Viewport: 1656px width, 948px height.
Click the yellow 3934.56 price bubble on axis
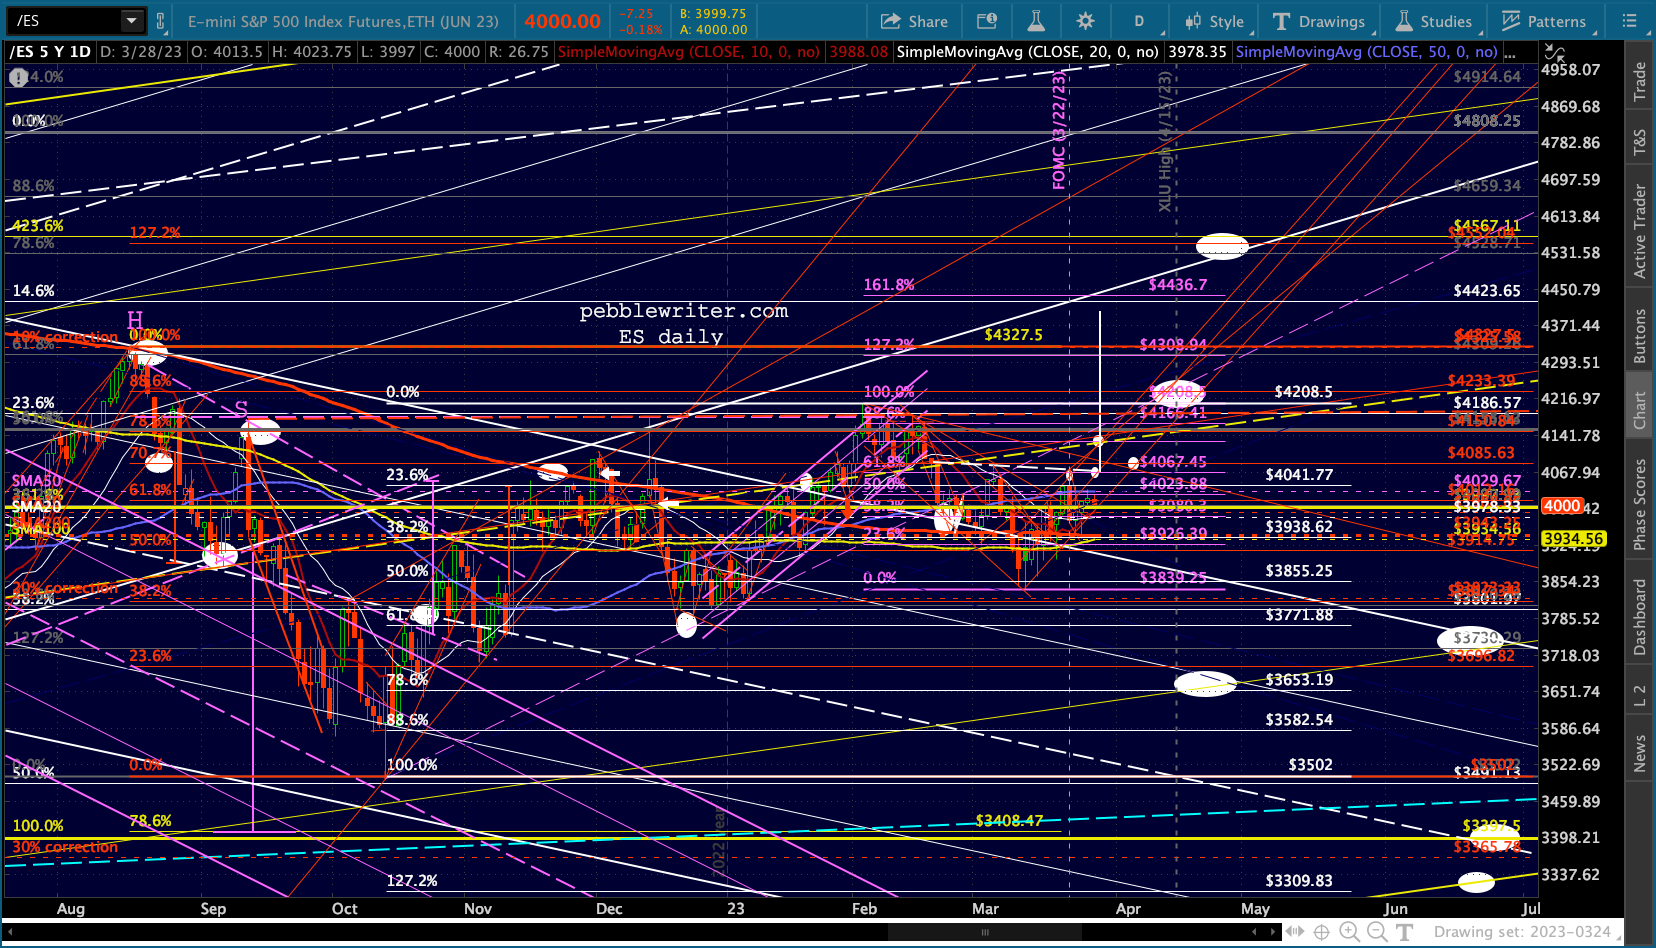click(x=1573, y=539)
